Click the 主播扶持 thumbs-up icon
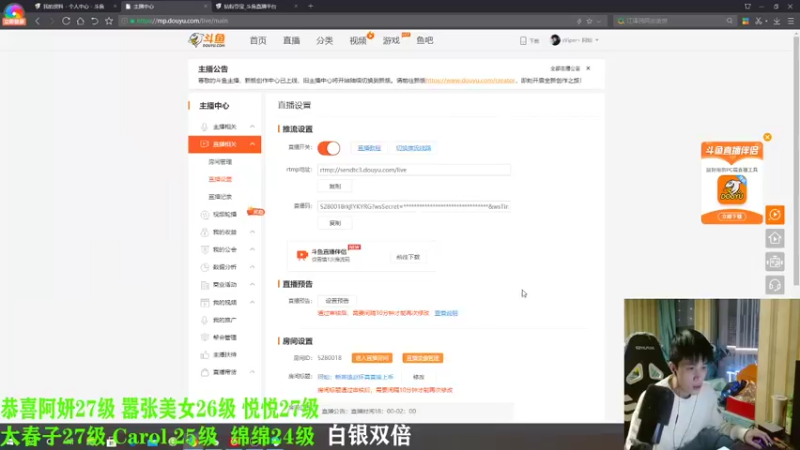Viewport: 800px width, 450px height. 205,355
